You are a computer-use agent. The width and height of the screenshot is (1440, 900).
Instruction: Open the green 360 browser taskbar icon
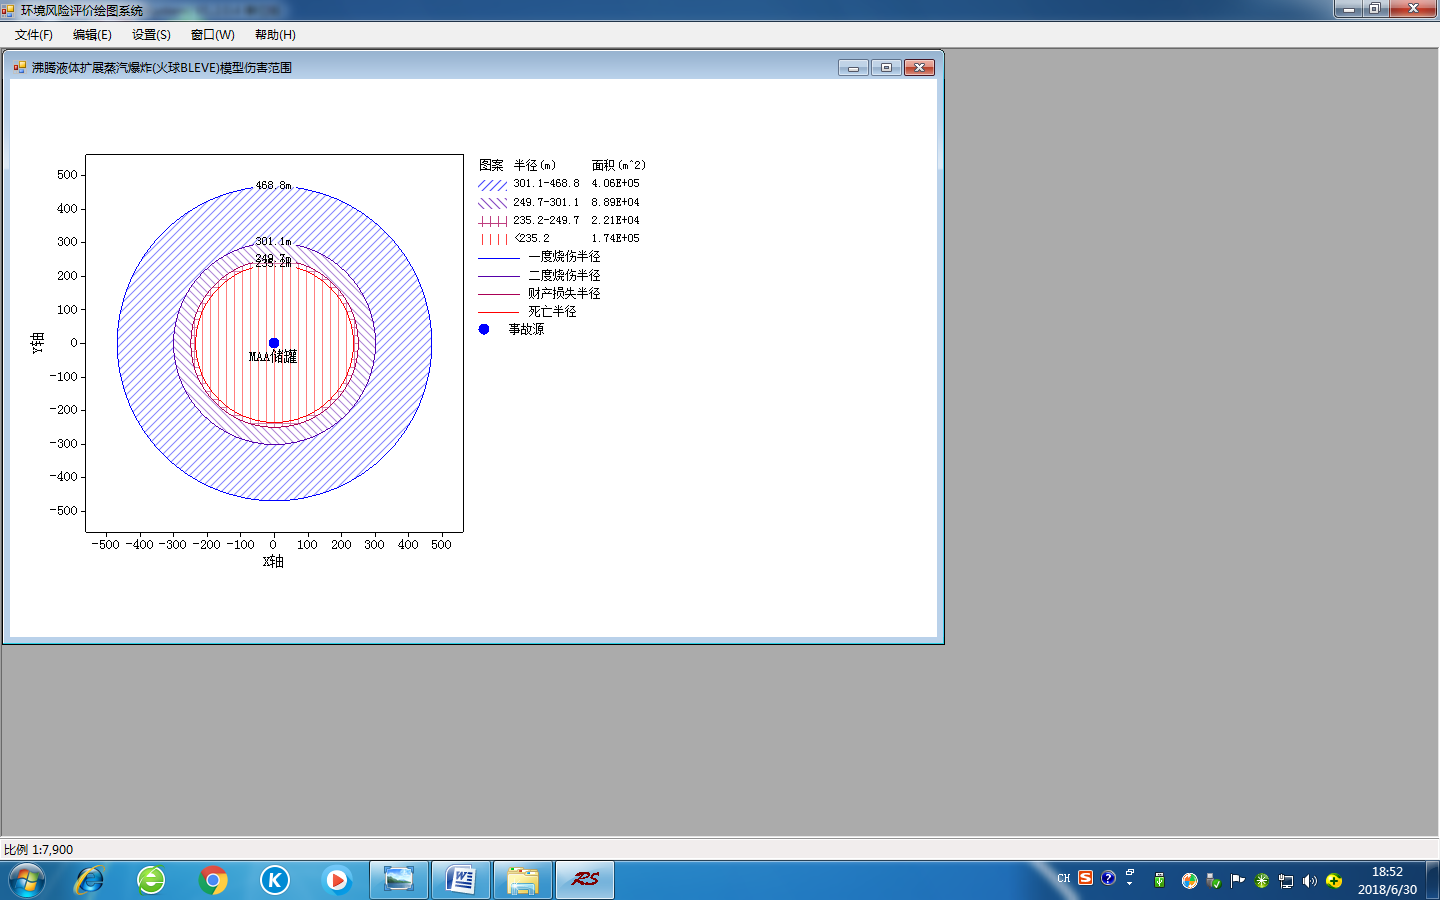pyautogui.click(x=151, y=880)
